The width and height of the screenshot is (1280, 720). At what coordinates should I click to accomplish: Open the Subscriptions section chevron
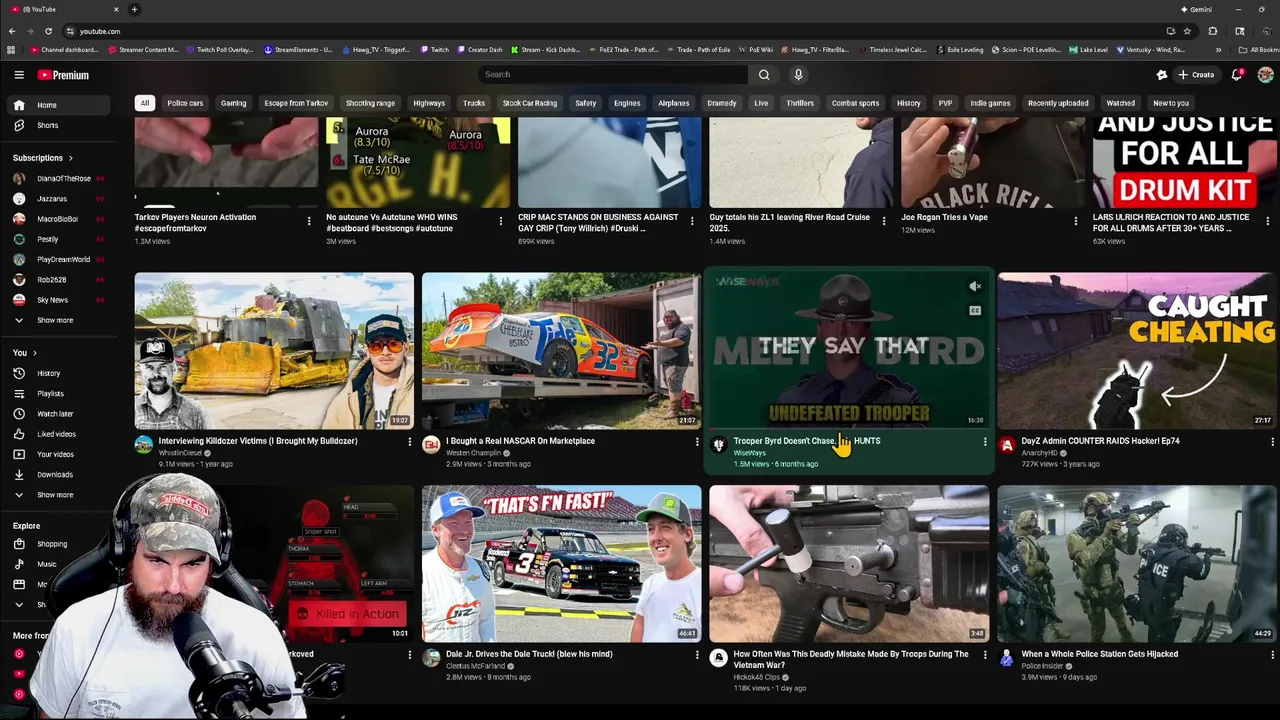pyautogui.click(x=70, y=158)
